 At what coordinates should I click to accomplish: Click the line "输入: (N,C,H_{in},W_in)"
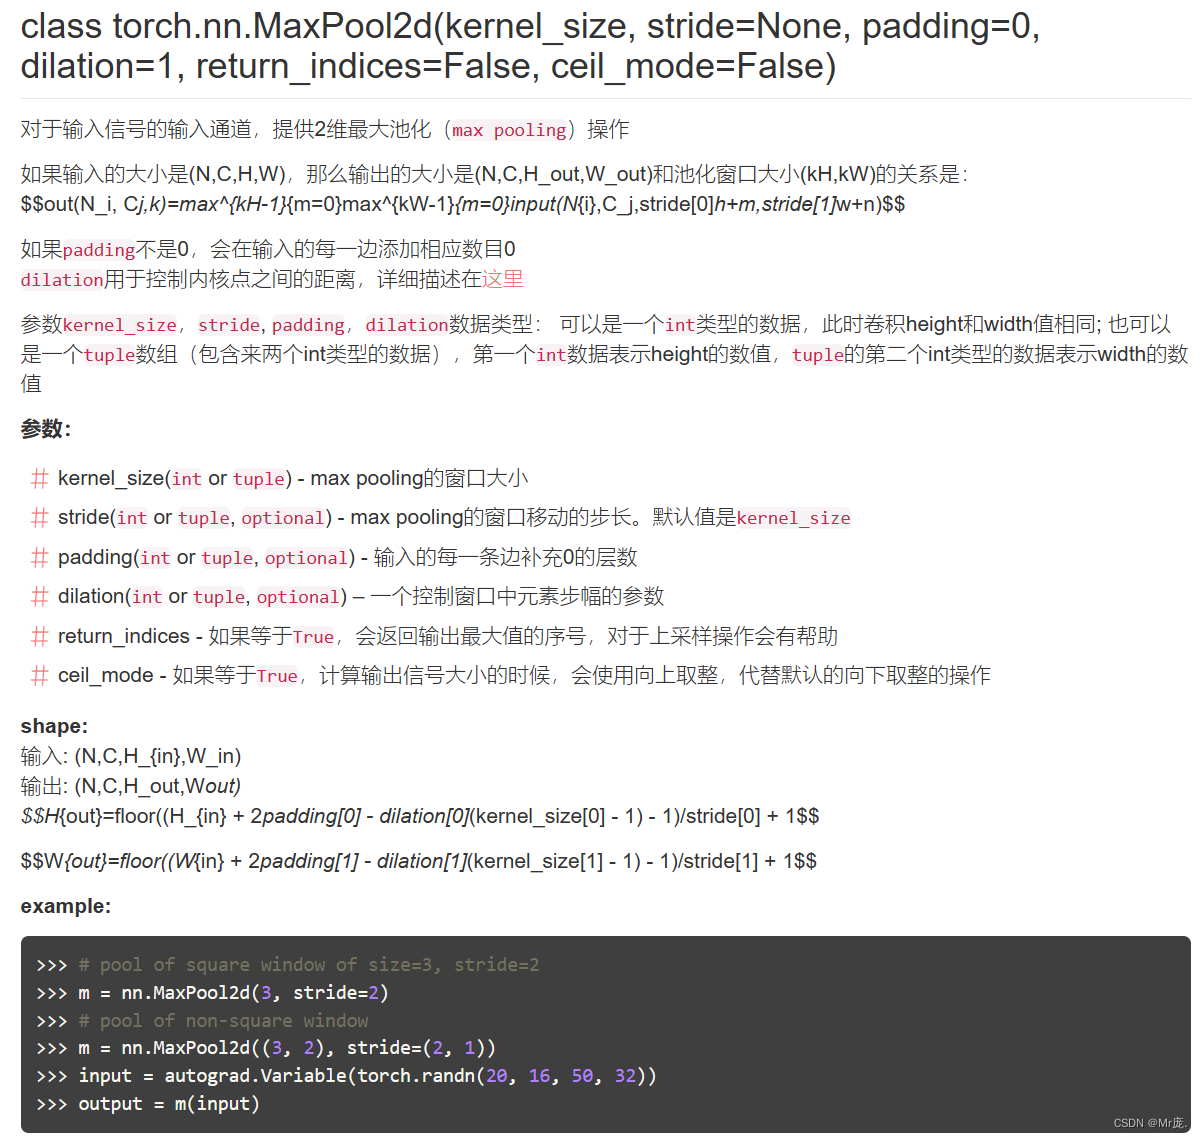(131, 756)
